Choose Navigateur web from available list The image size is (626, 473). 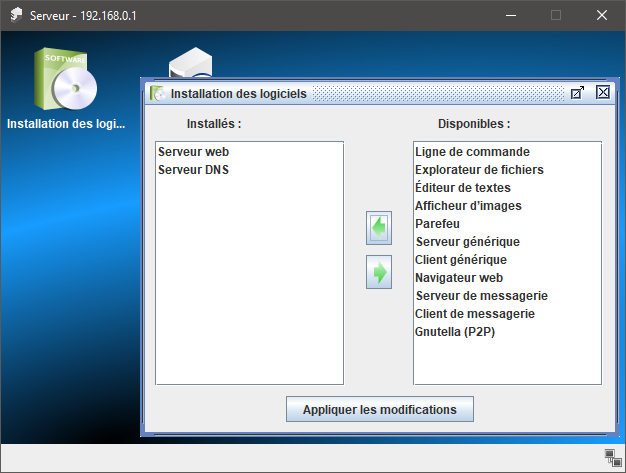tap(459, 278)
